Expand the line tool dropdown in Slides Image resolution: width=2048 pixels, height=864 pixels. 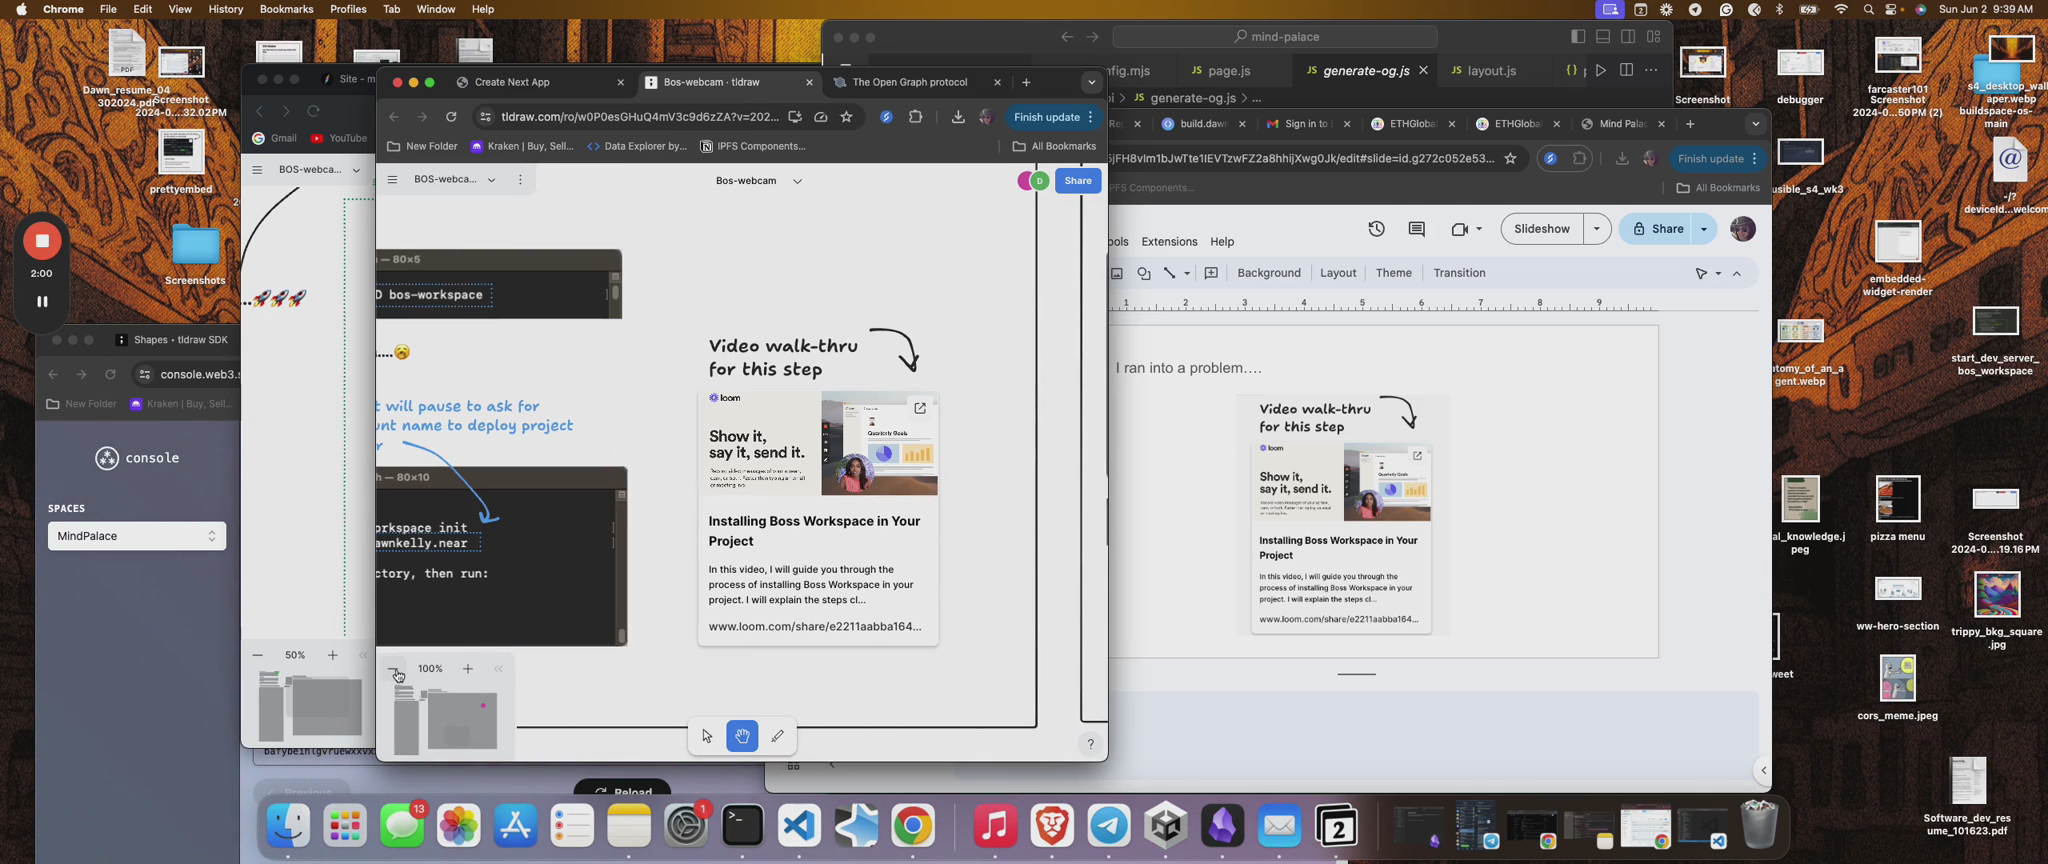coord(1187,273)
